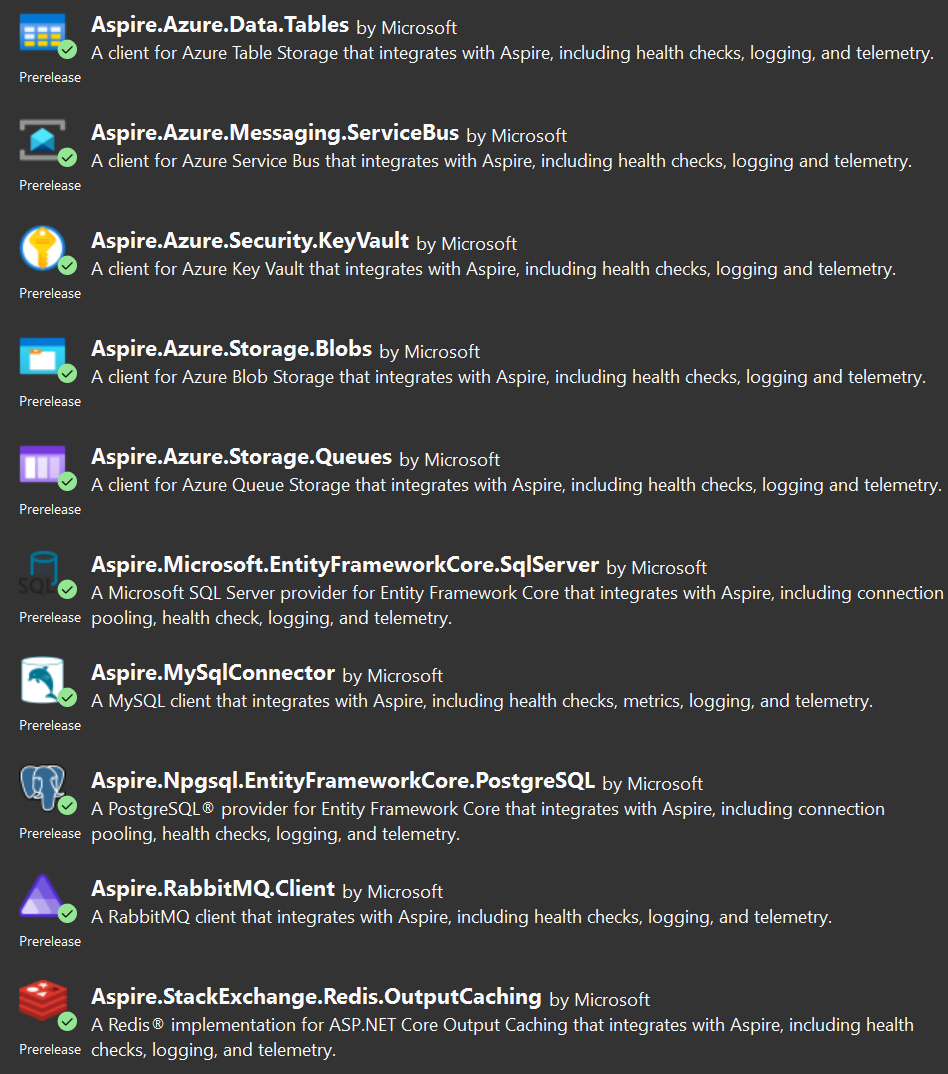Select the Aspire.Microsoft.EntityFrameworkCore.SqlServer package title
The image size is (948, 1074).
(345, 565)
